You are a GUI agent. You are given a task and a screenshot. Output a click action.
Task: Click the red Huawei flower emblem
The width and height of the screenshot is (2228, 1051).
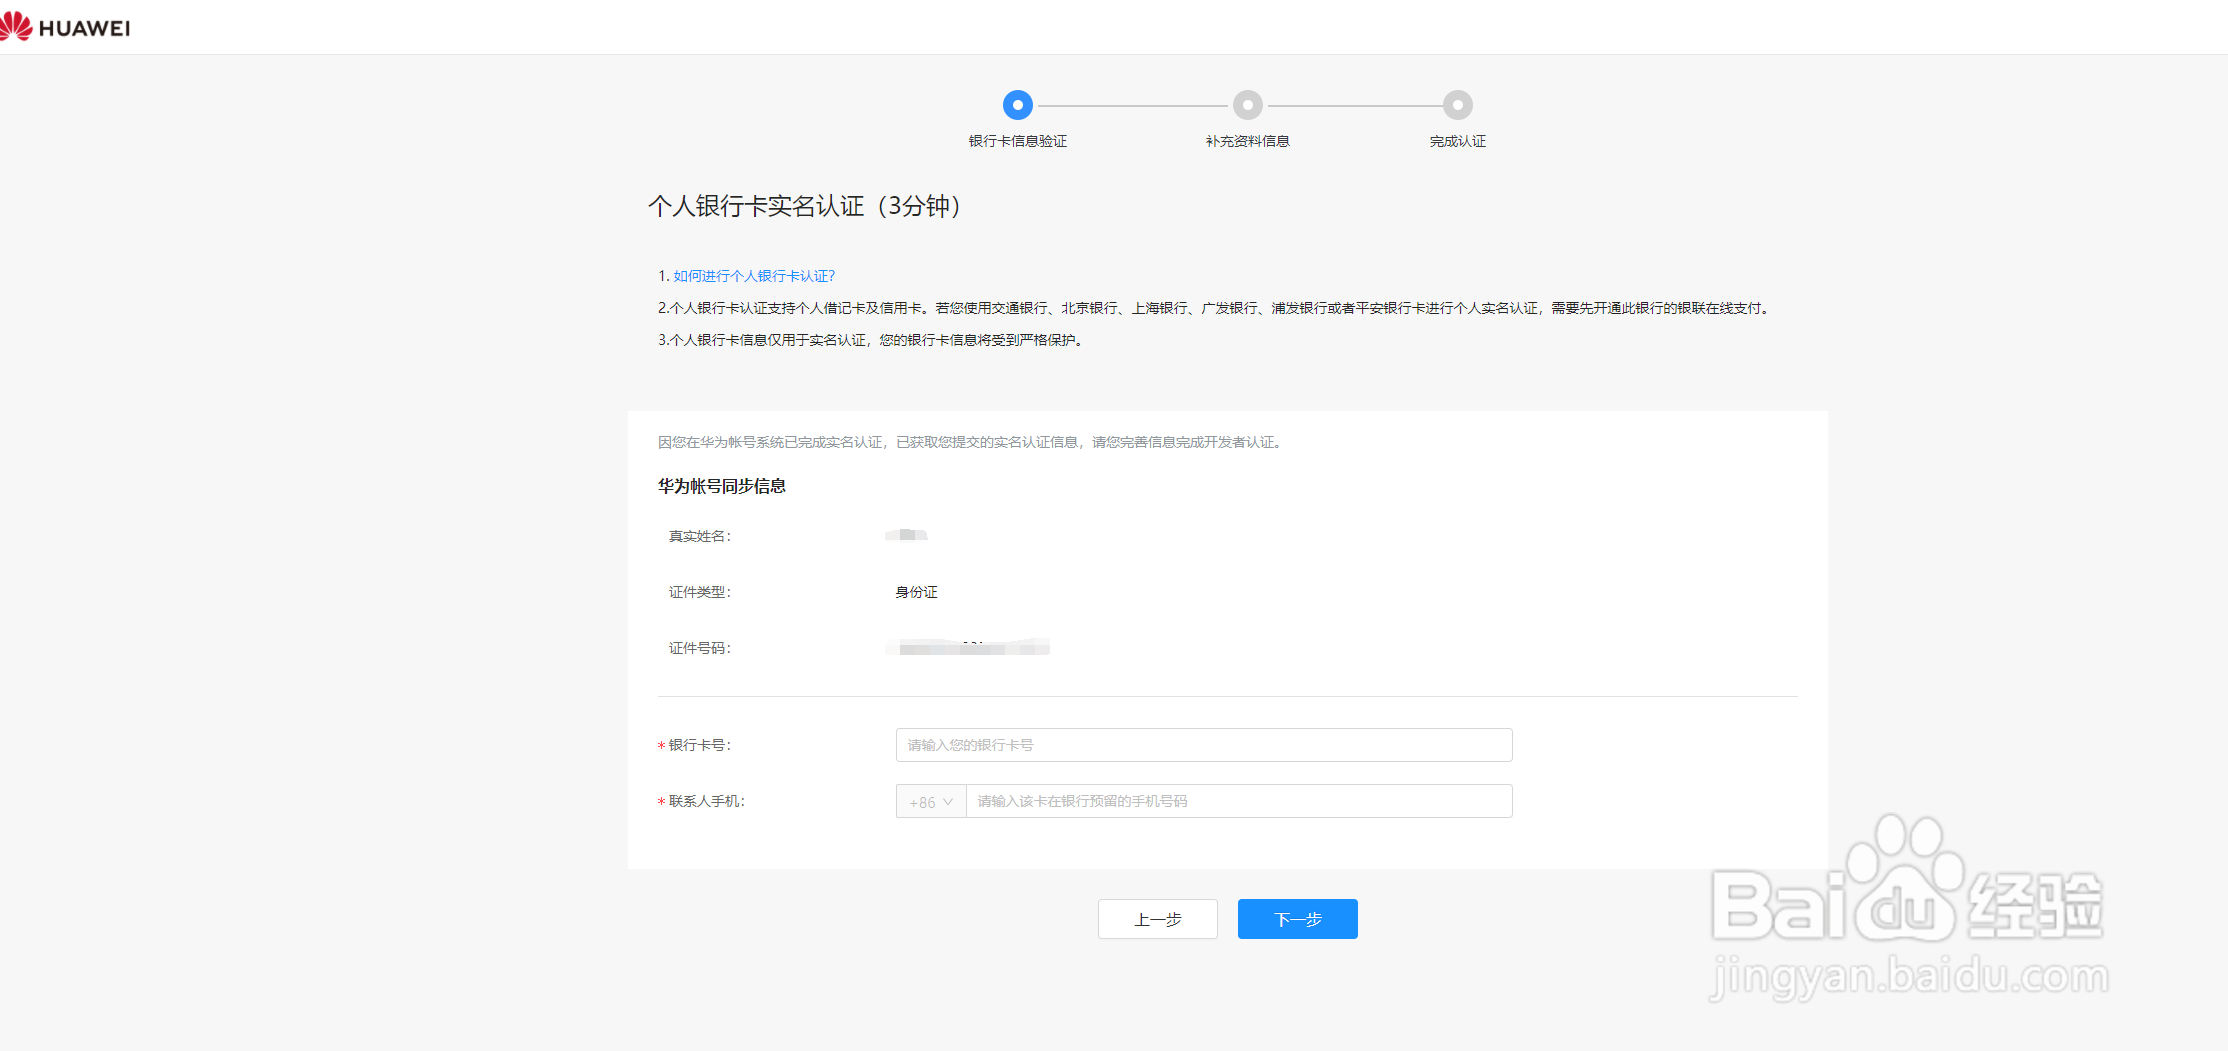coord(16,24)
